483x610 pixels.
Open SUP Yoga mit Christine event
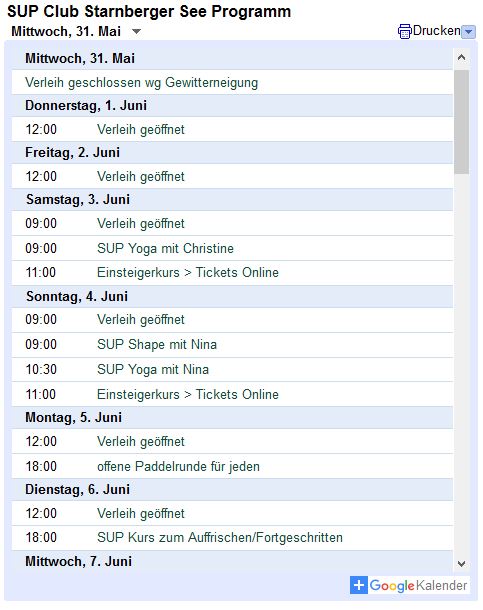[165, 248]
